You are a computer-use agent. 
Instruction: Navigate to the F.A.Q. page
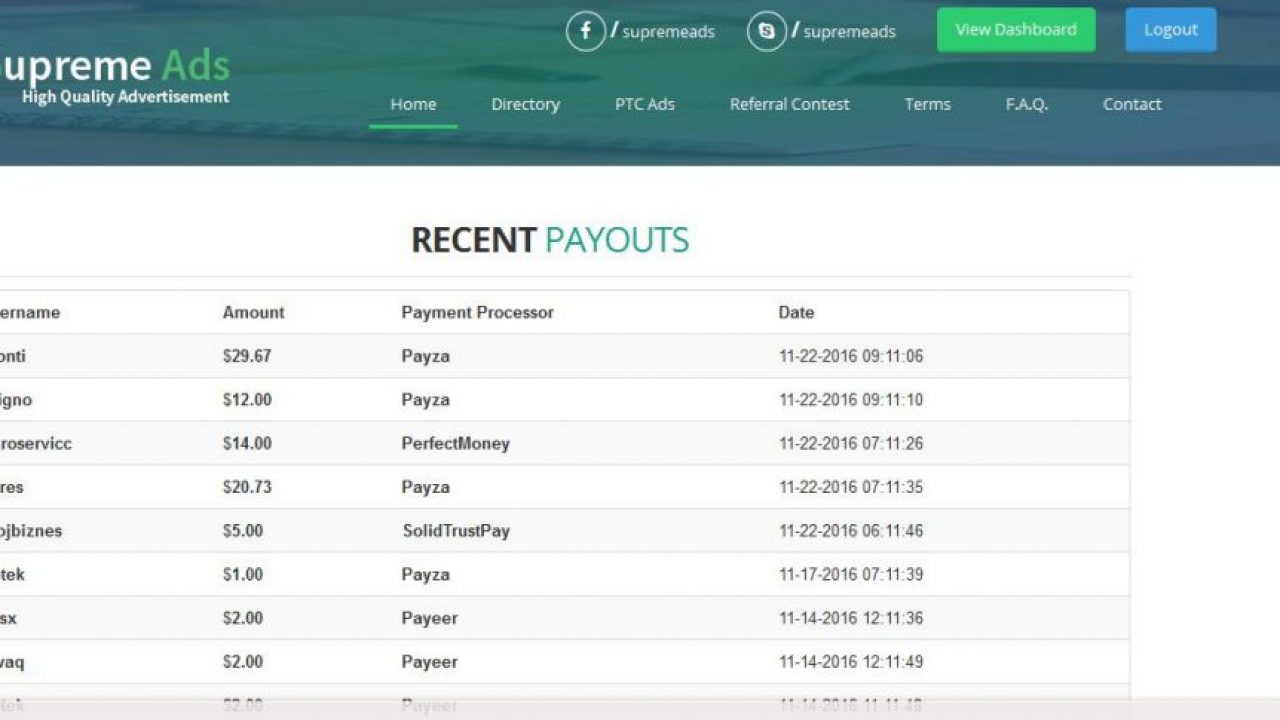(1027, 104)
